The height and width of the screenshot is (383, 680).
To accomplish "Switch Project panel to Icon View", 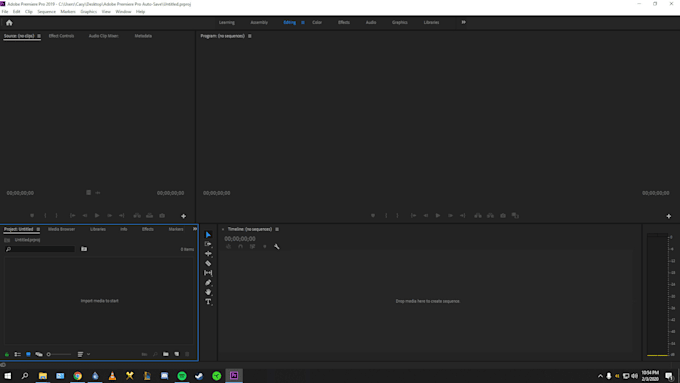I will tap(28, 354).
